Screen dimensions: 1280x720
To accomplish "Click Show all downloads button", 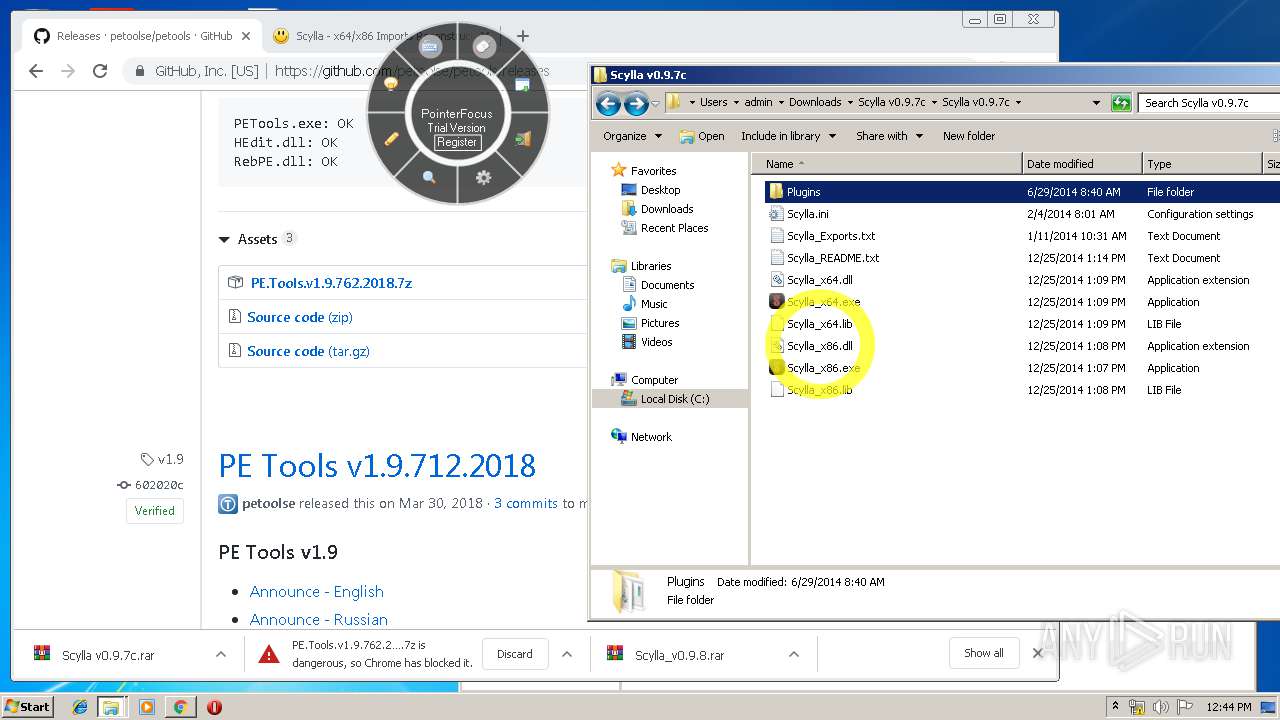I will click(x=984, y=653).
